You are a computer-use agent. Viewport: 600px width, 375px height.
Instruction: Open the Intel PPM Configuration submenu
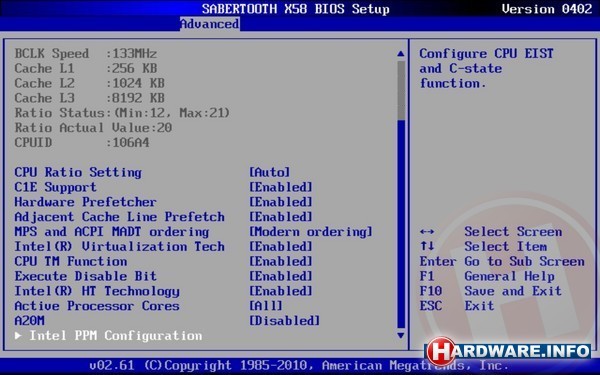(x=116, y=336)
